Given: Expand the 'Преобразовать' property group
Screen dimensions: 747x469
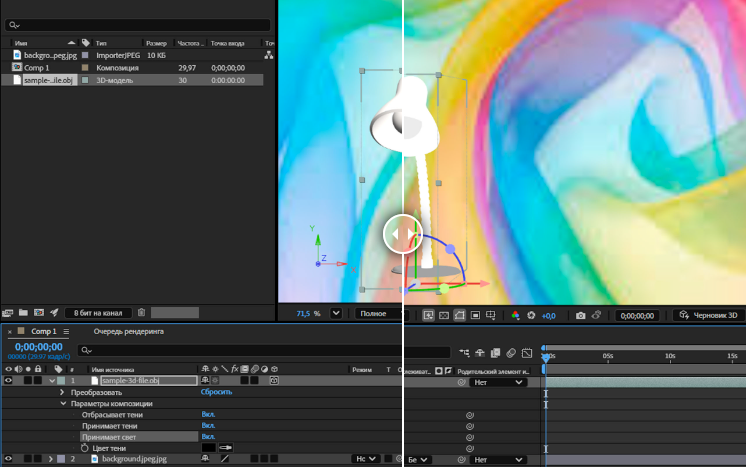Looking at the screenshot, I should [62, 392].
